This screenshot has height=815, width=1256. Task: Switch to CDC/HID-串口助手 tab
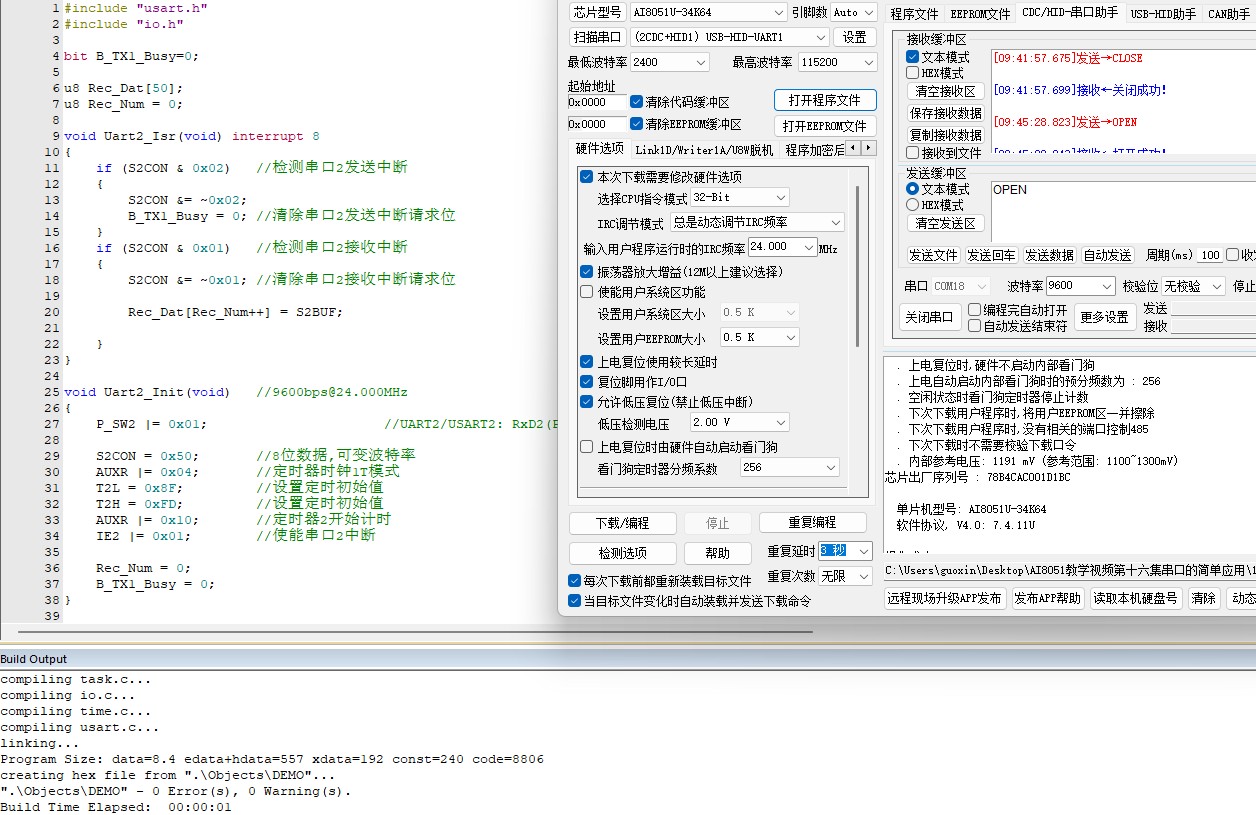[1070, 13]
